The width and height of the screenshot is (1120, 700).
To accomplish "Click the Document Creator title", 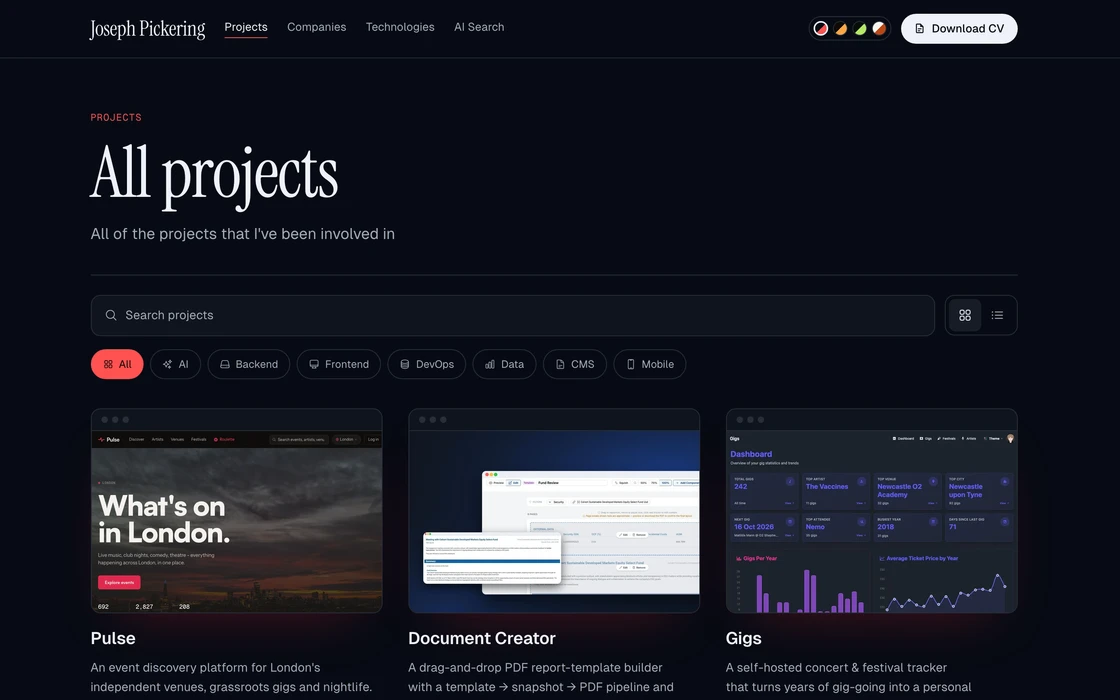I will pyautogui.click(x=482, y=638).
